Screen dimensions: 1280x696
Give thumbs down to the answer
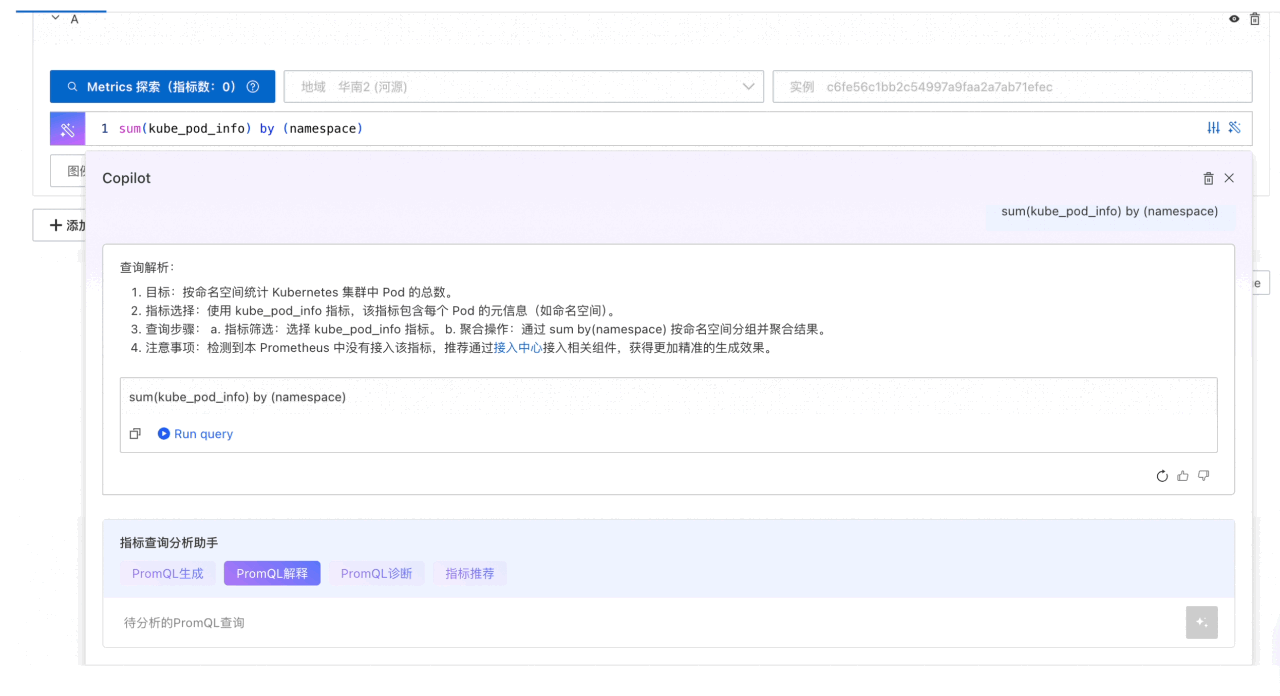click(1204, 476)
